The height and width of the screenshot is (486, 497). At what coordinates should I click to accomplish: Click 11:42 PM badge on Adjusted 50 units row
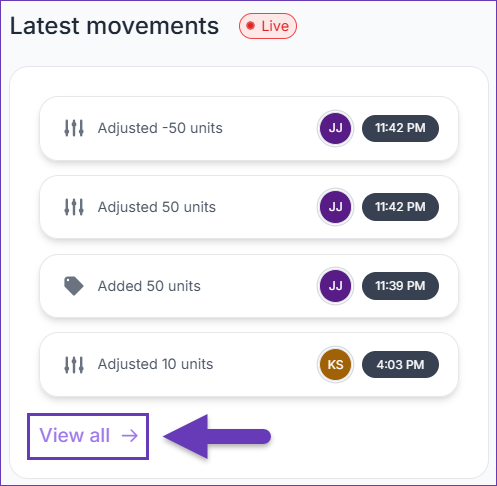coord(400,207)
